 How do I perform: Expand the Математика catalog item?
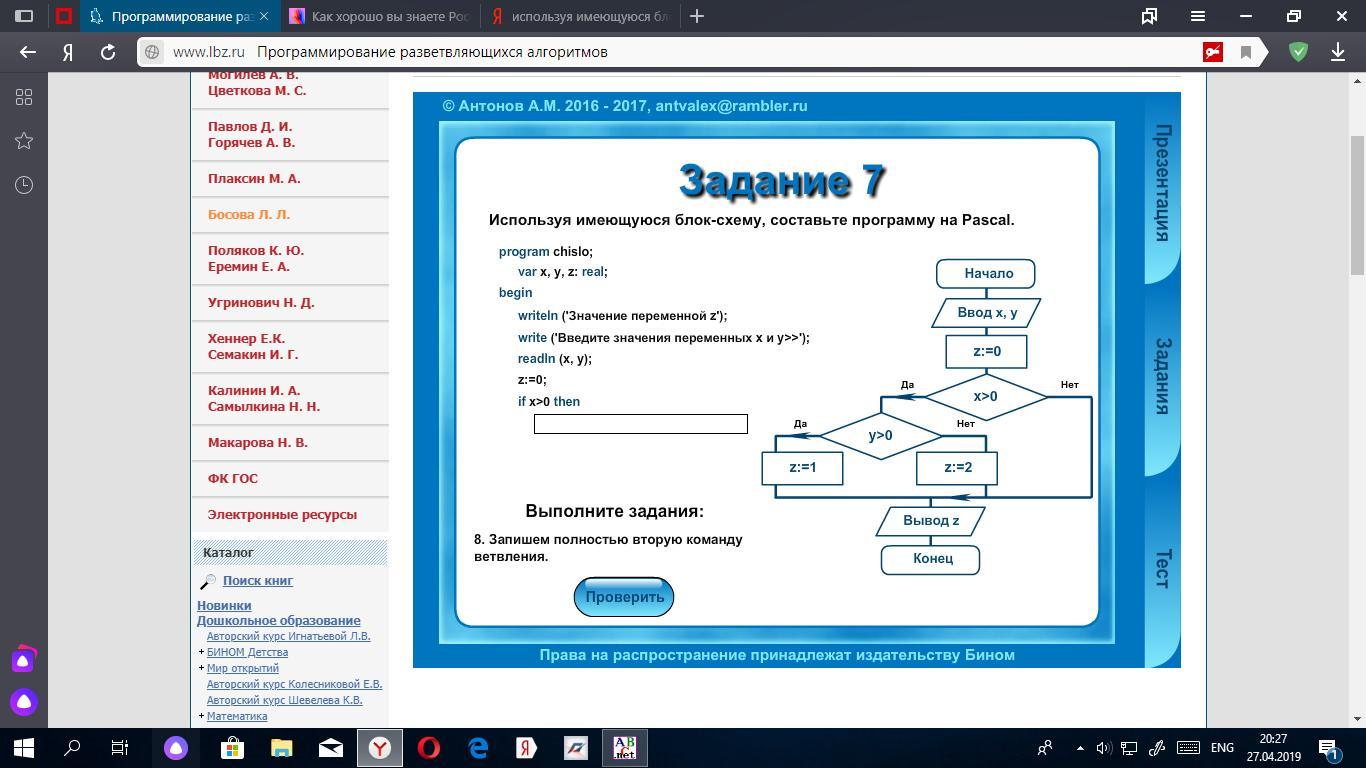coord(201,716)
